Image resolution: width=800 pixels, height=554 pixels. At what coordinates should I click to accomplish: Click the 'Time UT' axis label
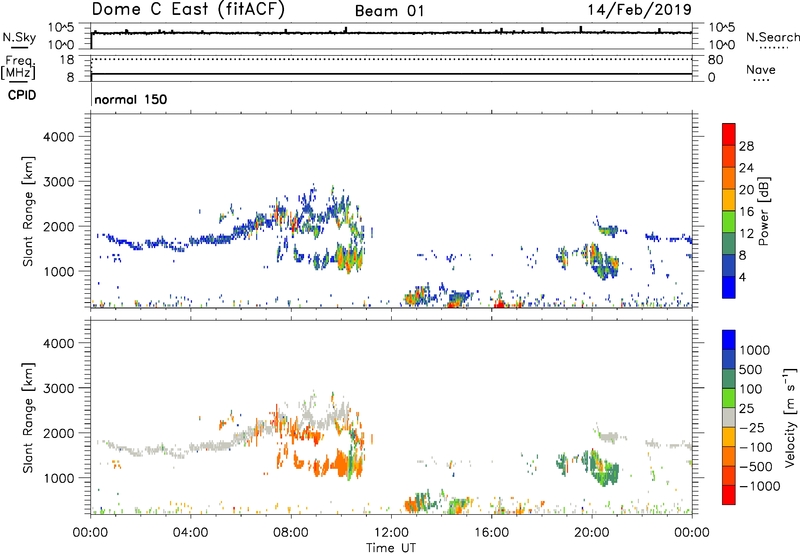coord(391,547)
